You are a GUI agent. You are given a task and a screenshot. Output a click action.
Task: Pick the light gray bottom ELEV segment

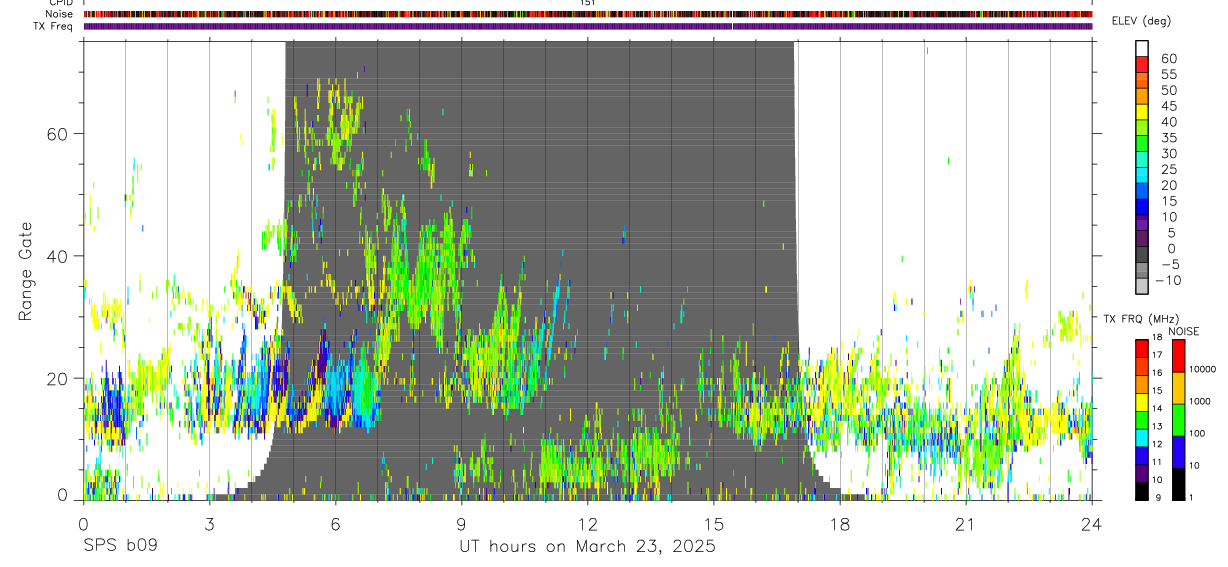1142,284
